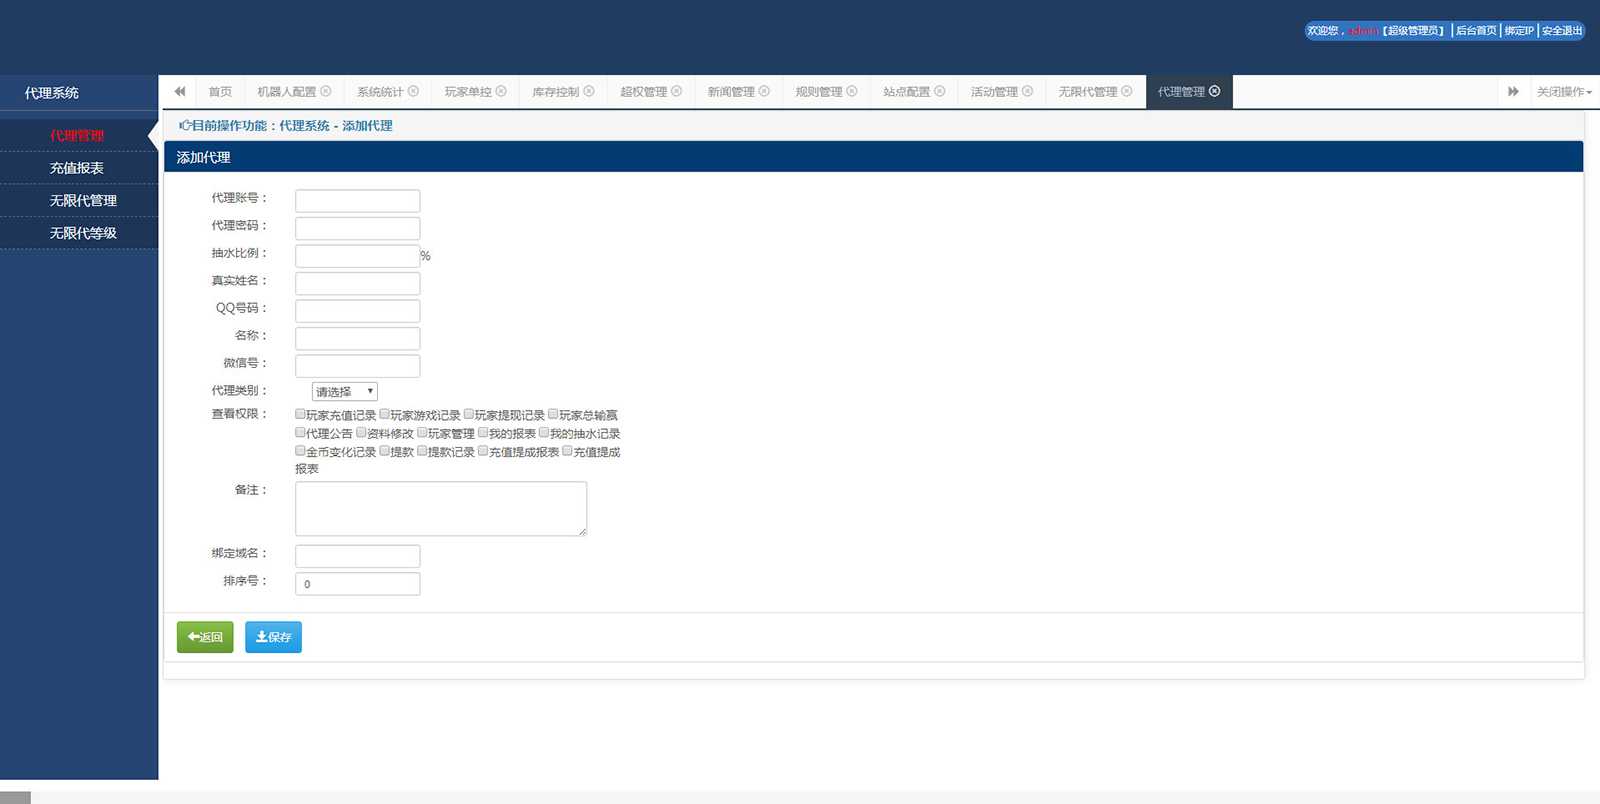Close the 新闻管理 tab via its x icon
This screenshot has width=1600, height=804.
(x=764, y=91)
